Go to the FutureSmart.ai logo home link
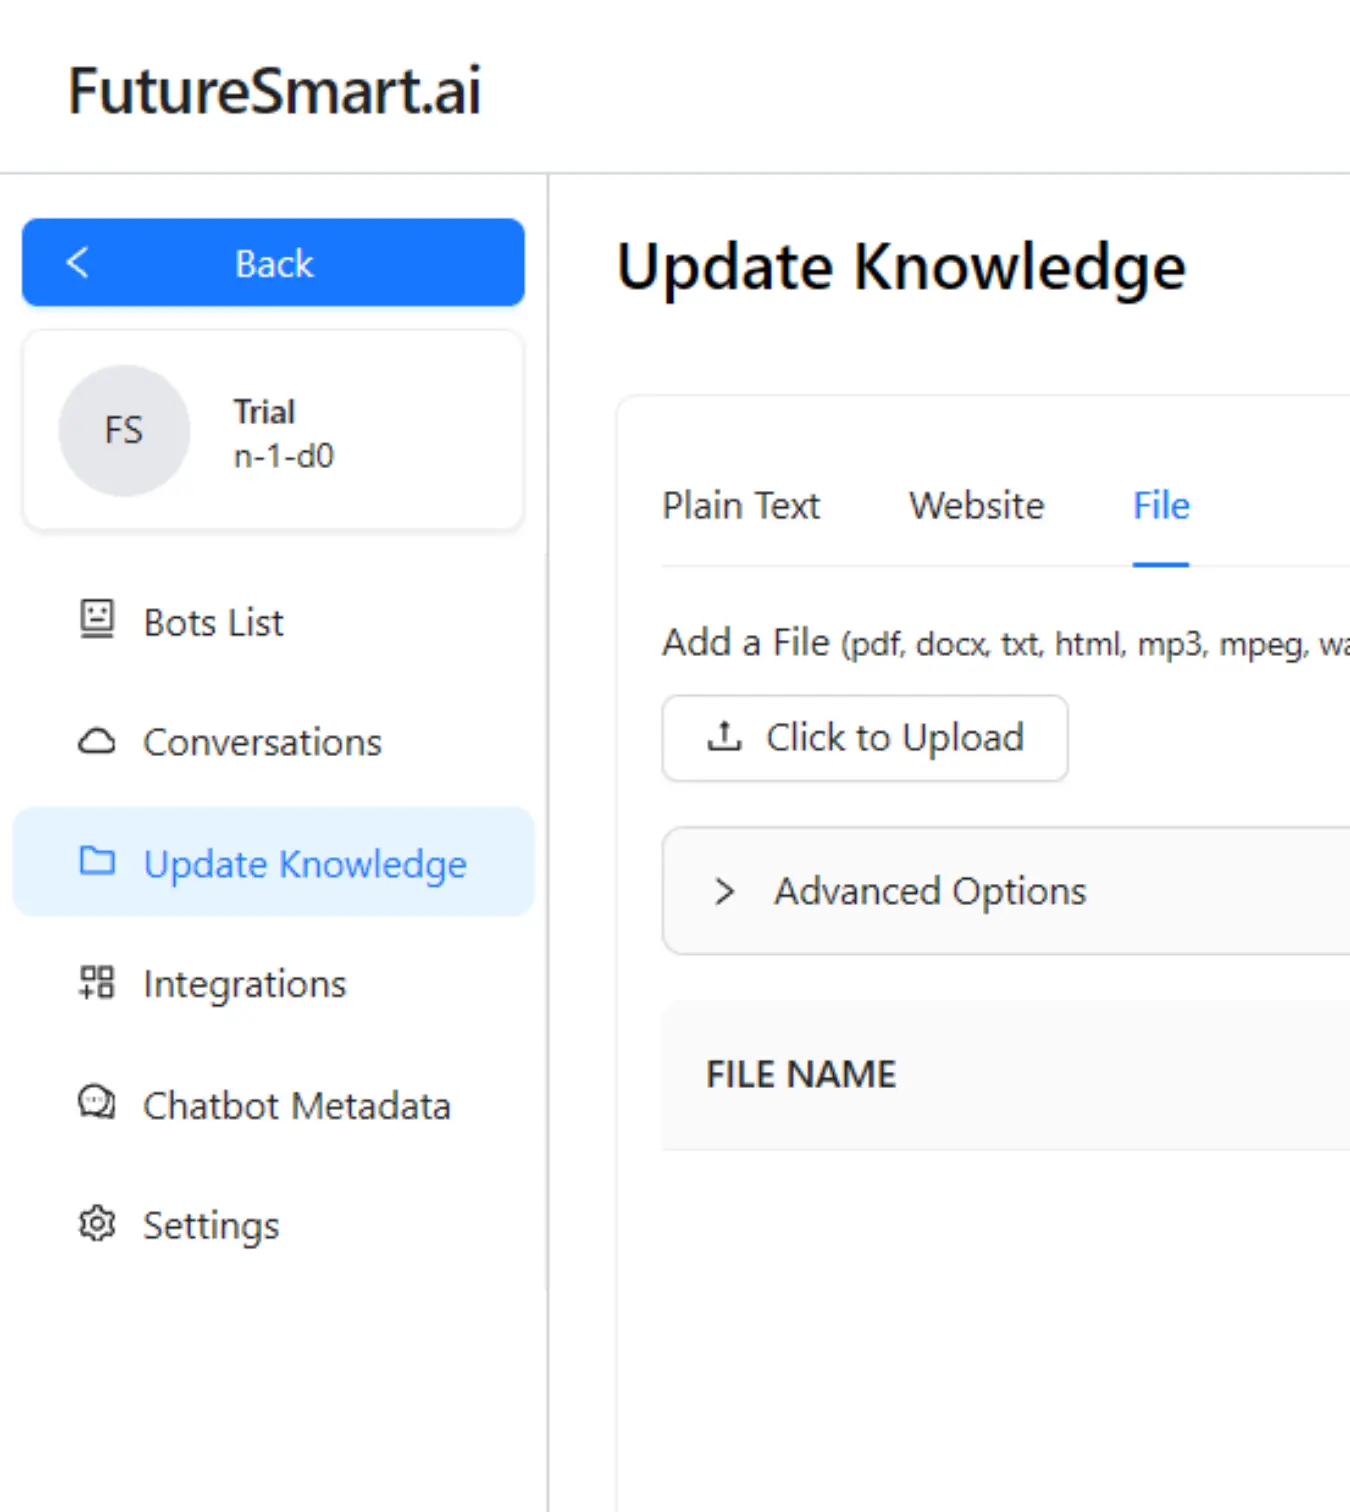 click(274, 91)
